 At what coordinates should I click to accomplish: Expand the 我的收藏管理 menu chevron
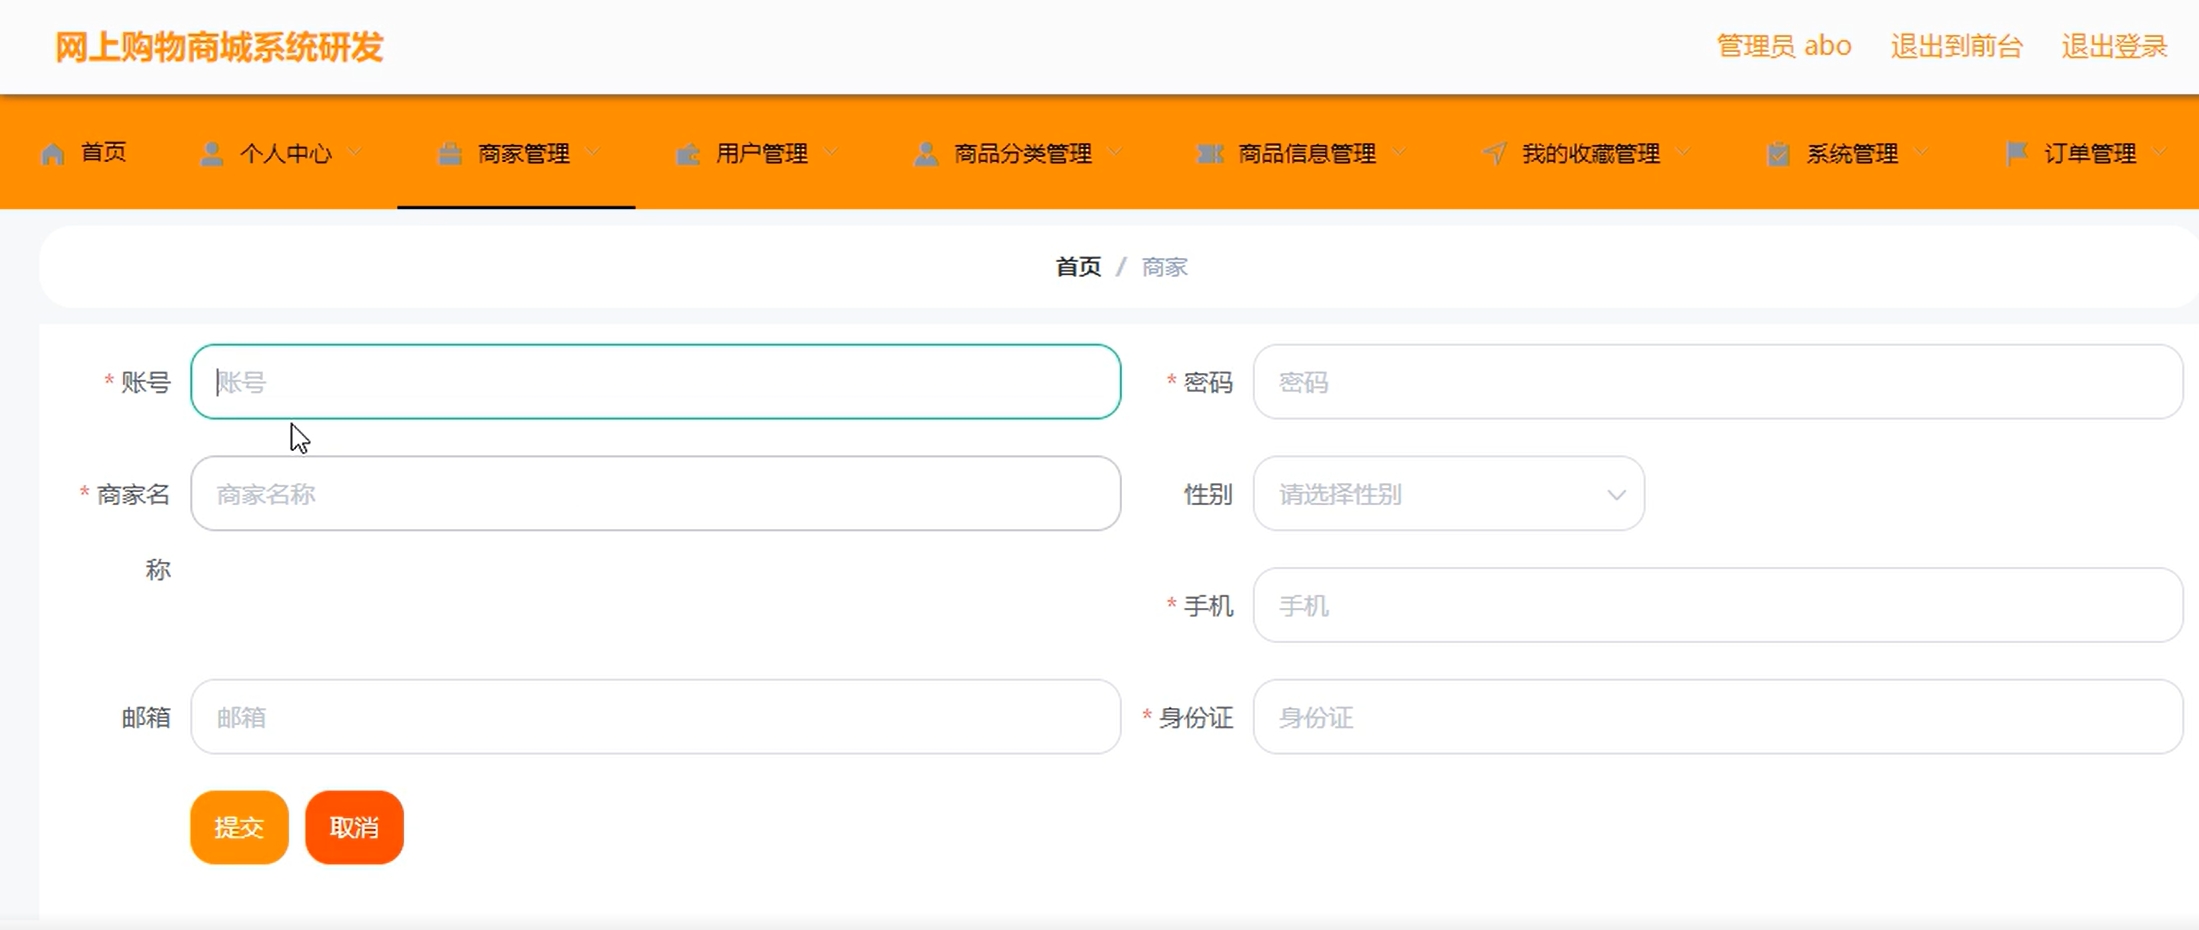pos(1684,153)
